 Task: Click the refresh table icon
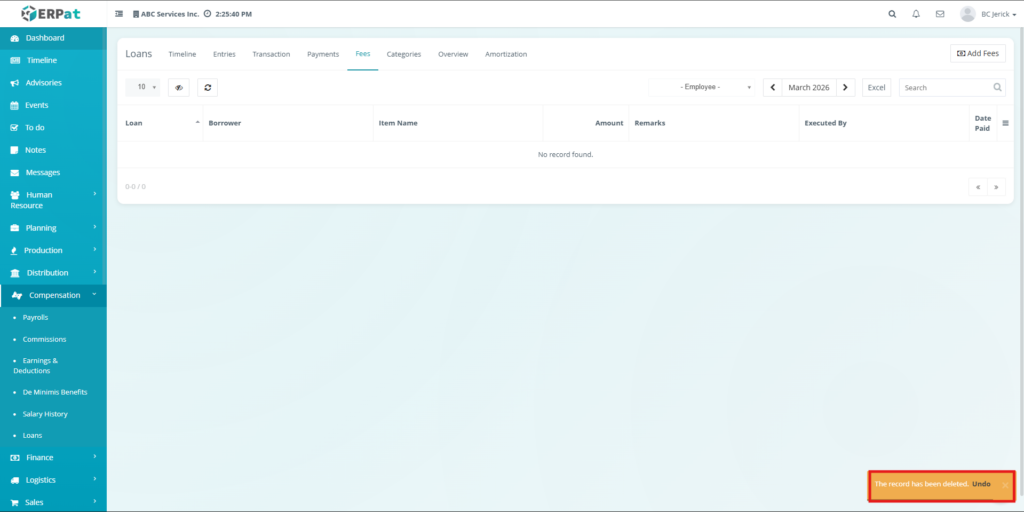(207, 88)
